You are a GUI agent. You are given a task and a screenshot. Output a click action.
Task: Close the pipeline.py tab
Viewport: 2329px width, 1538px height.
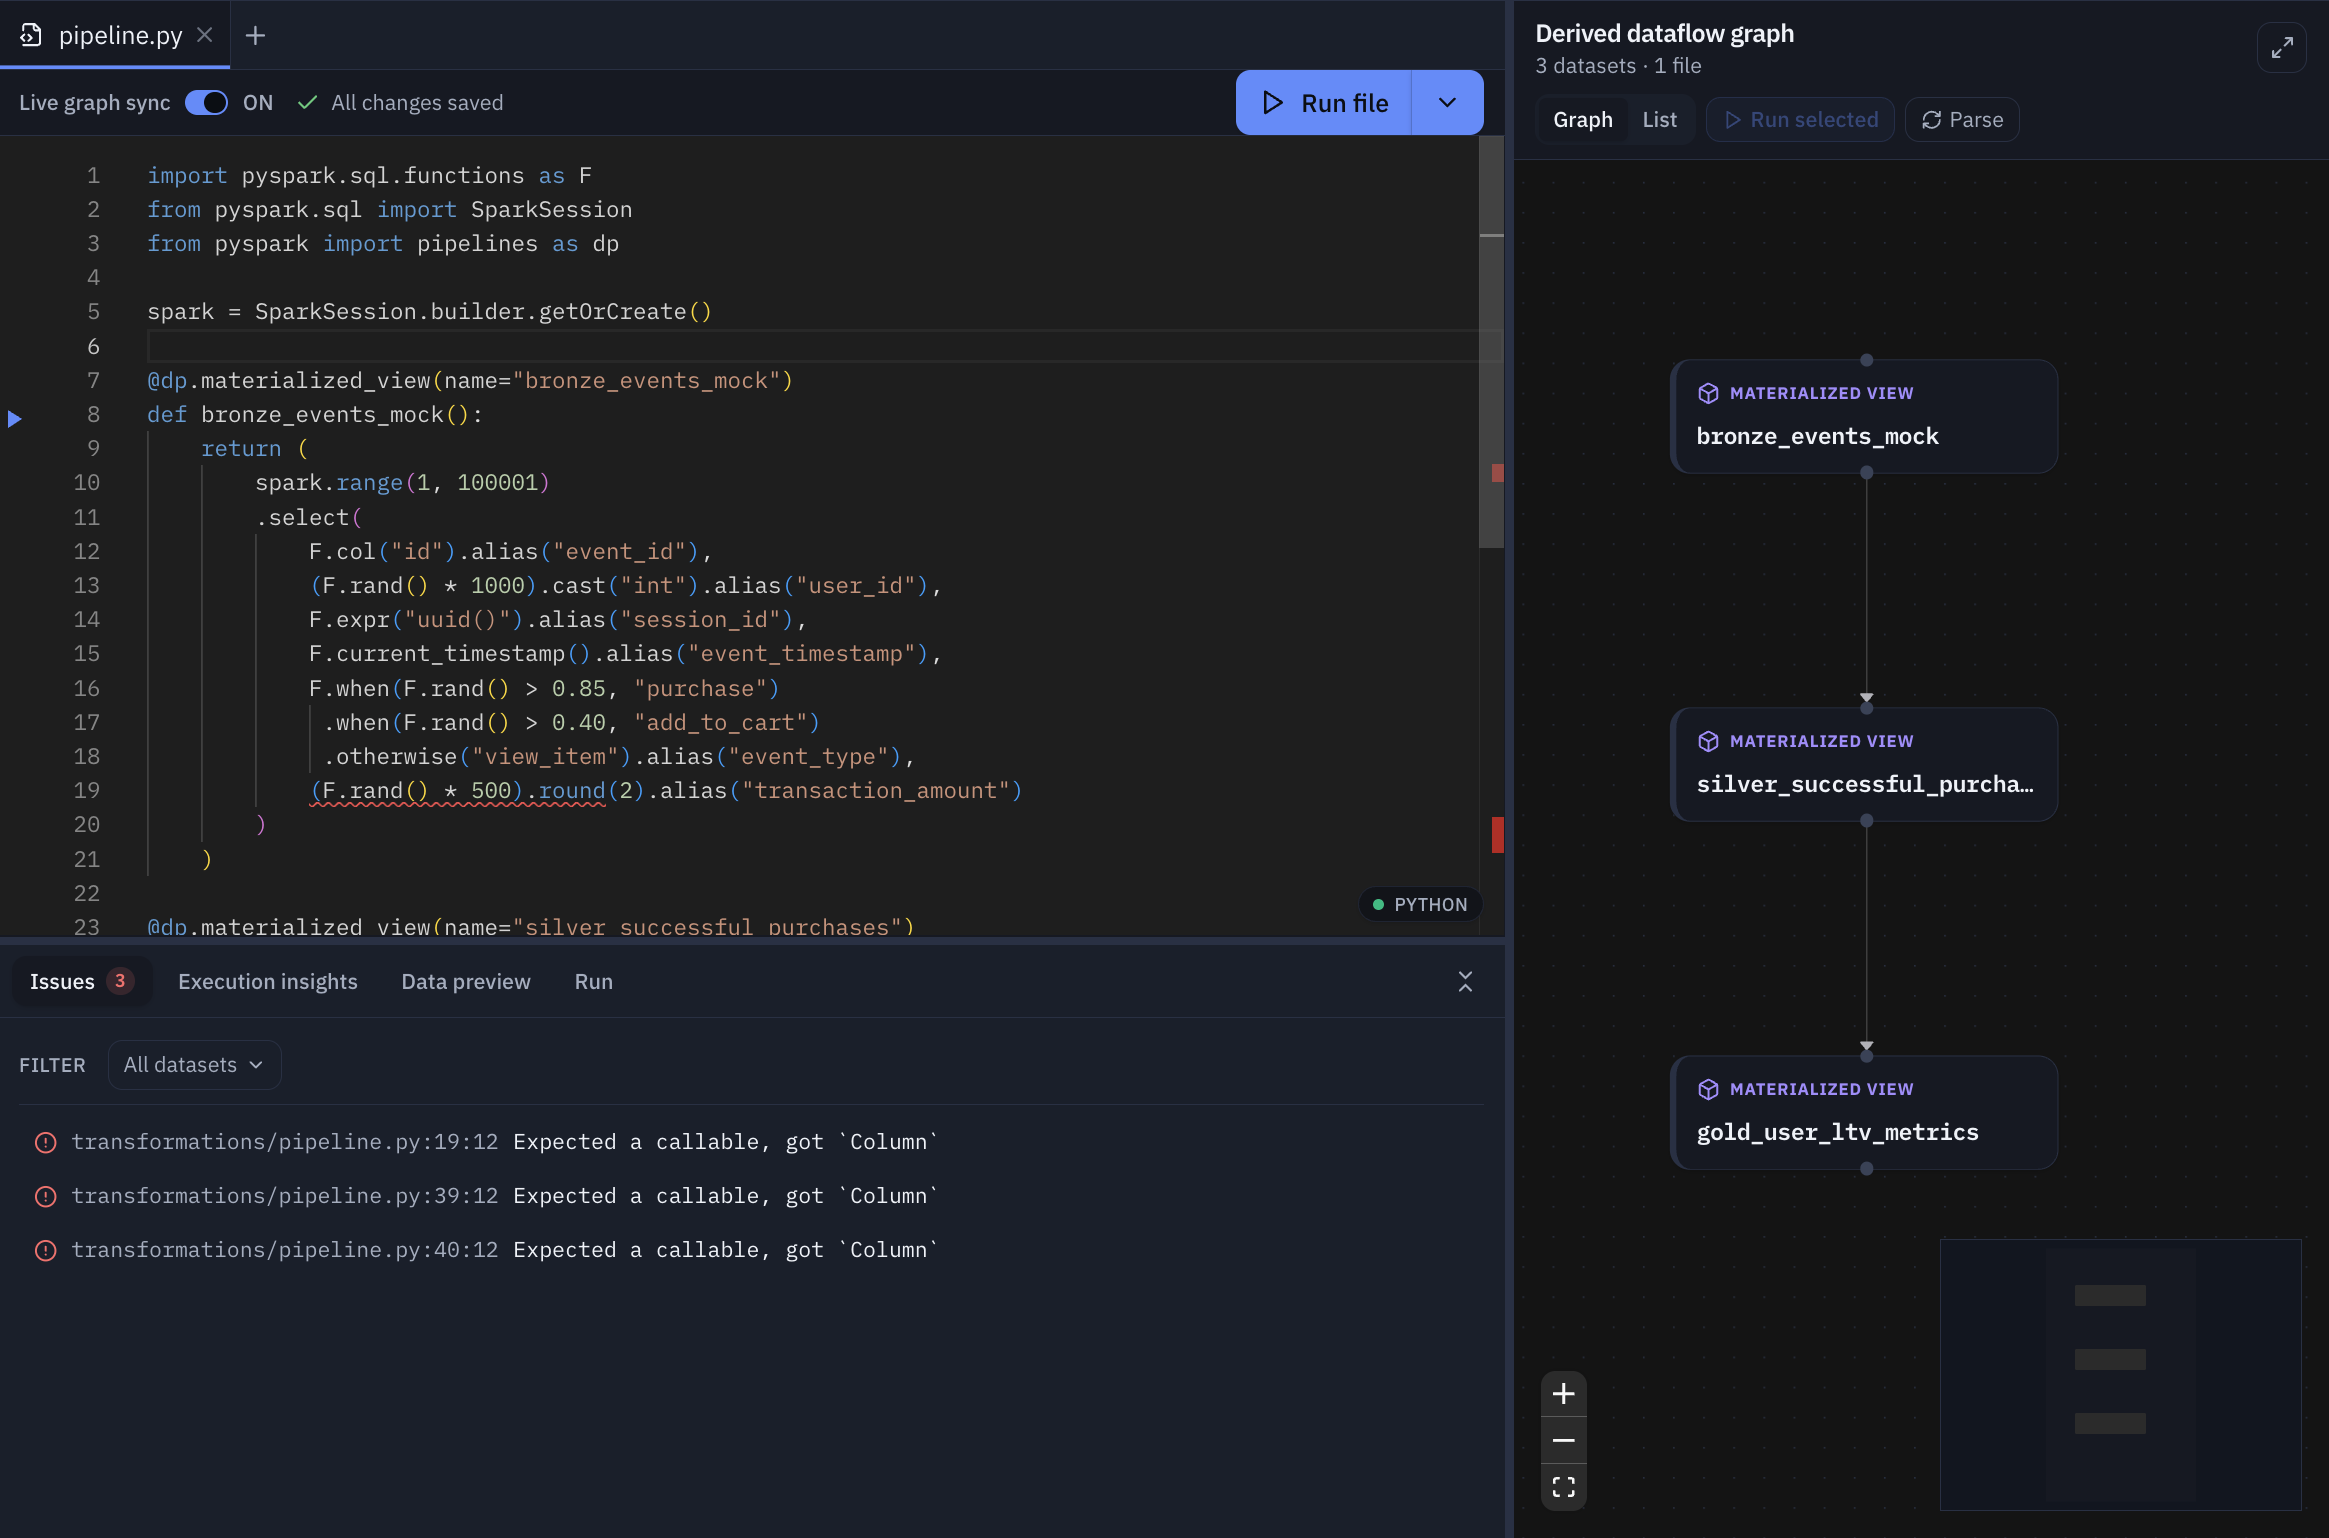[205, 35]
